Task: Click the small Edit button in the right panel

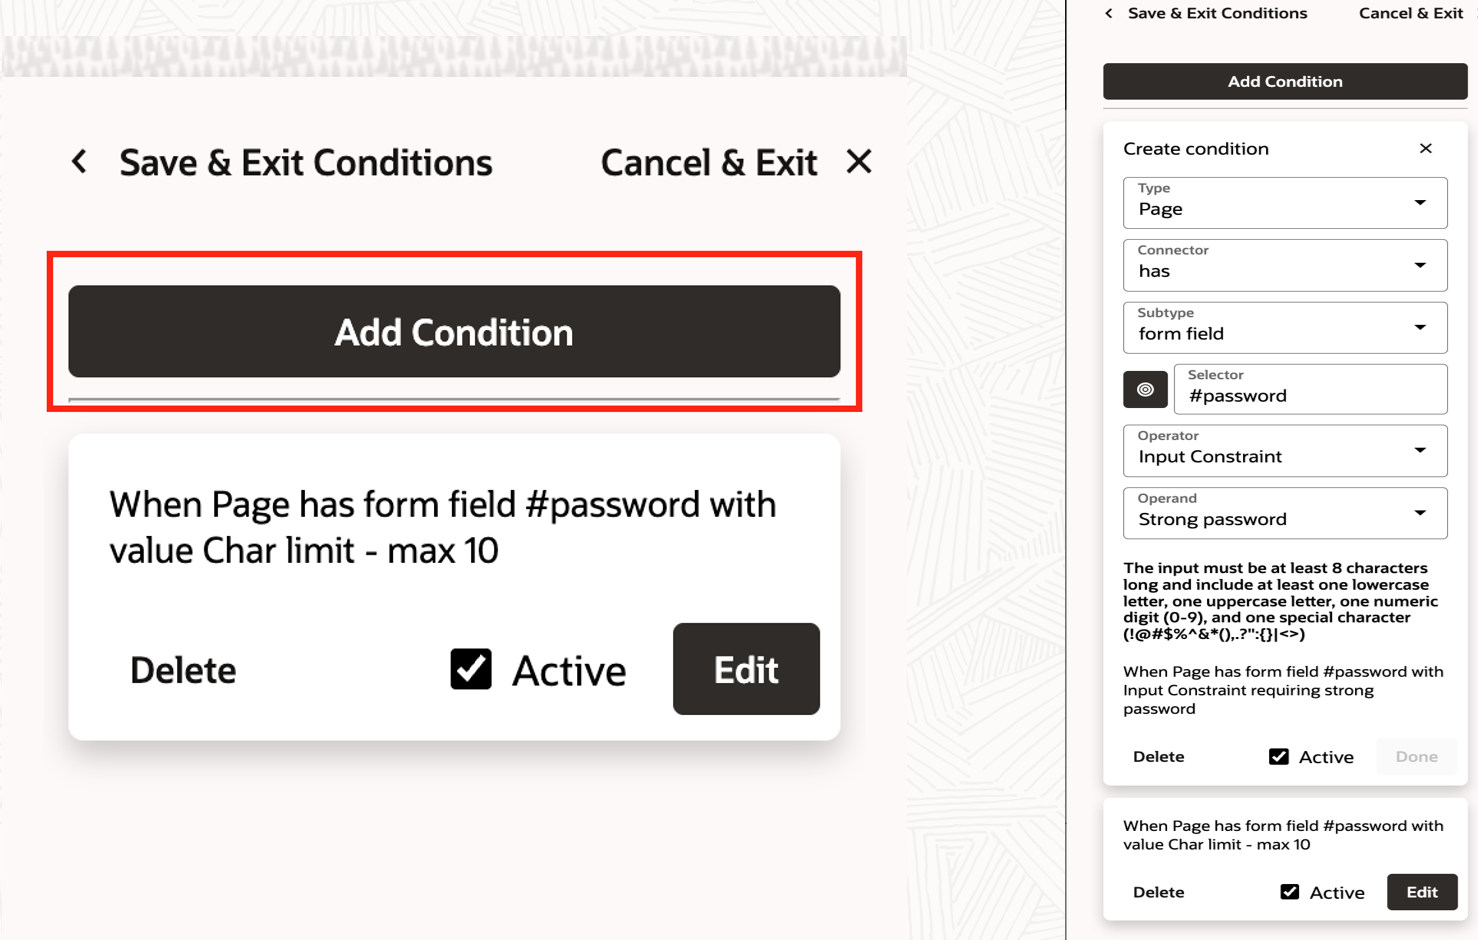Action: [1421, 892]
